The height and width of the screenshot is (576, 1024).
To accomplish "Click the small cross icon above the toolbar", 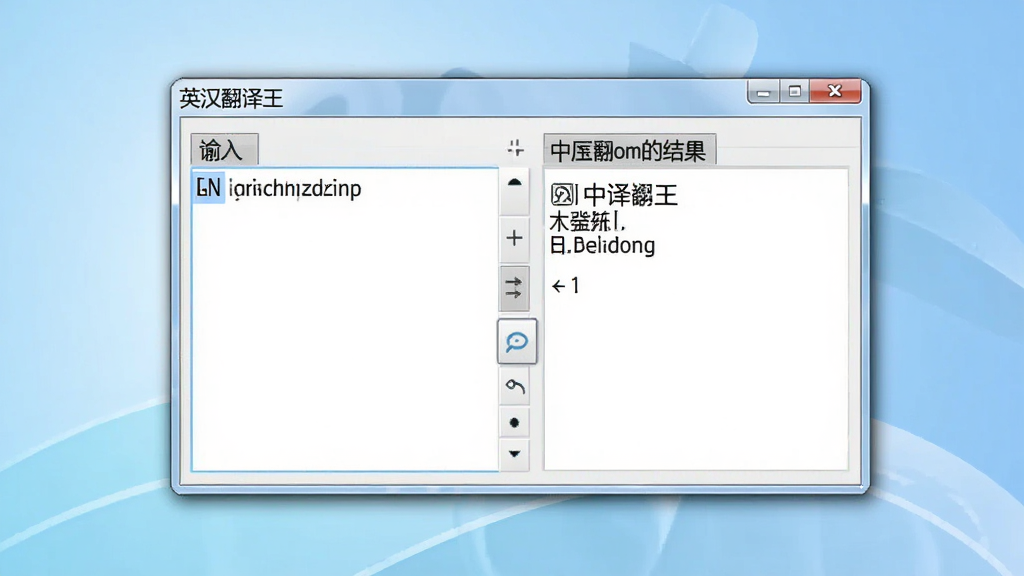I will click(516, 148).
